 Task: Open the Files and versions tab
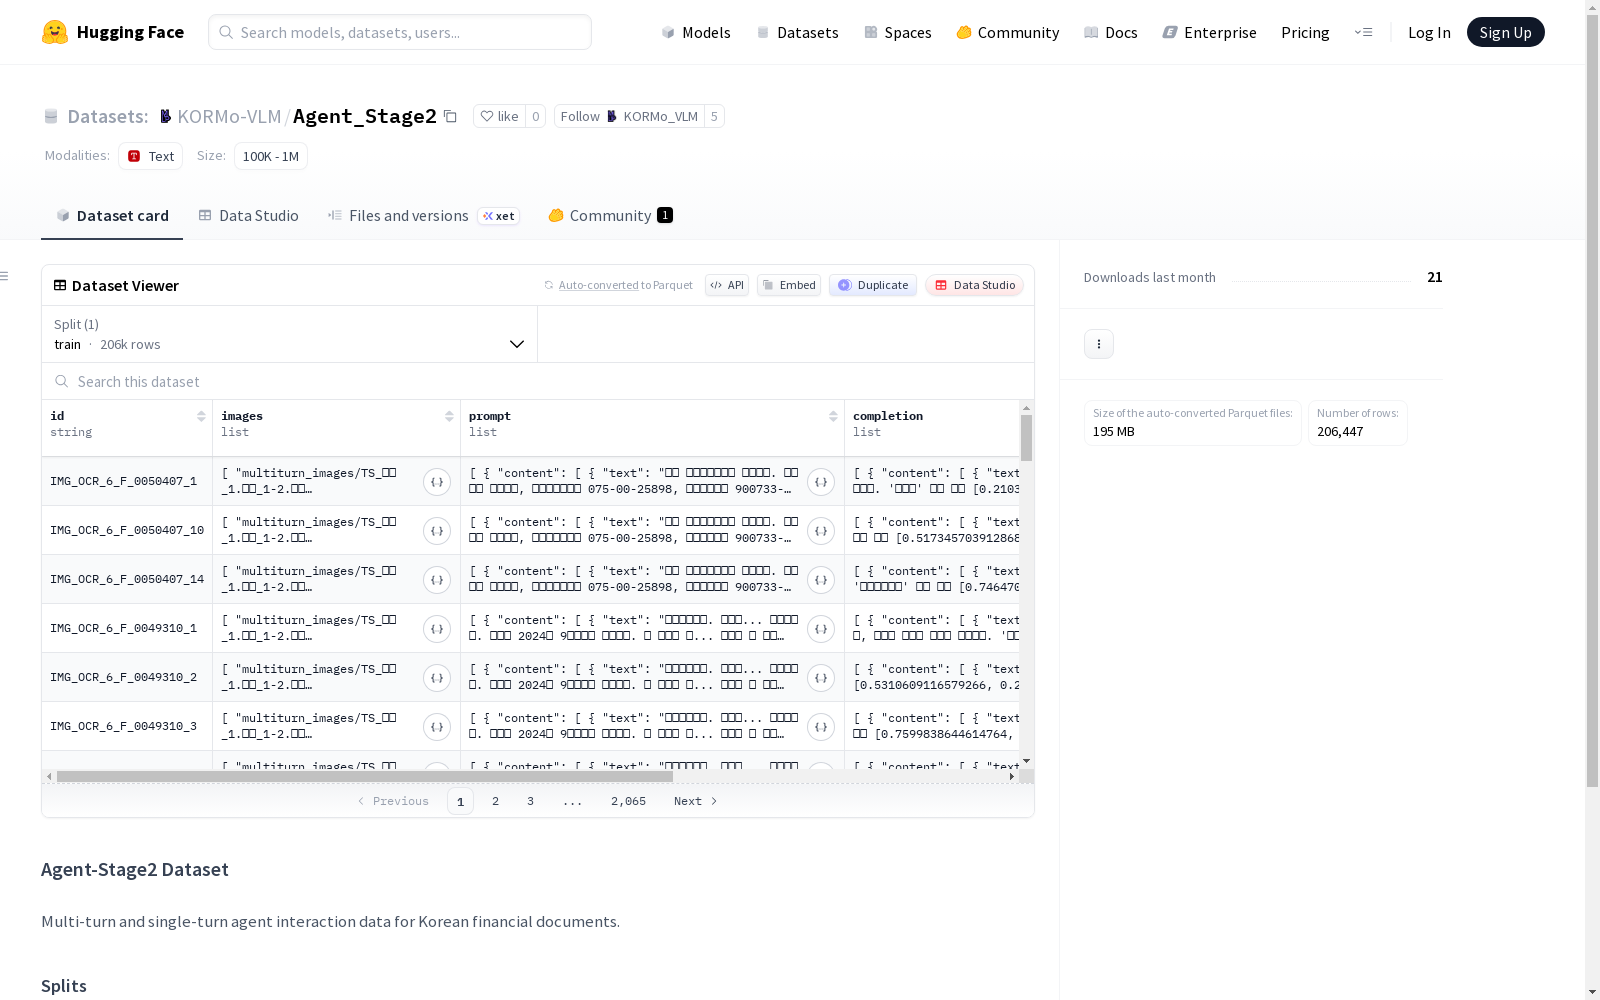point(423,216)
